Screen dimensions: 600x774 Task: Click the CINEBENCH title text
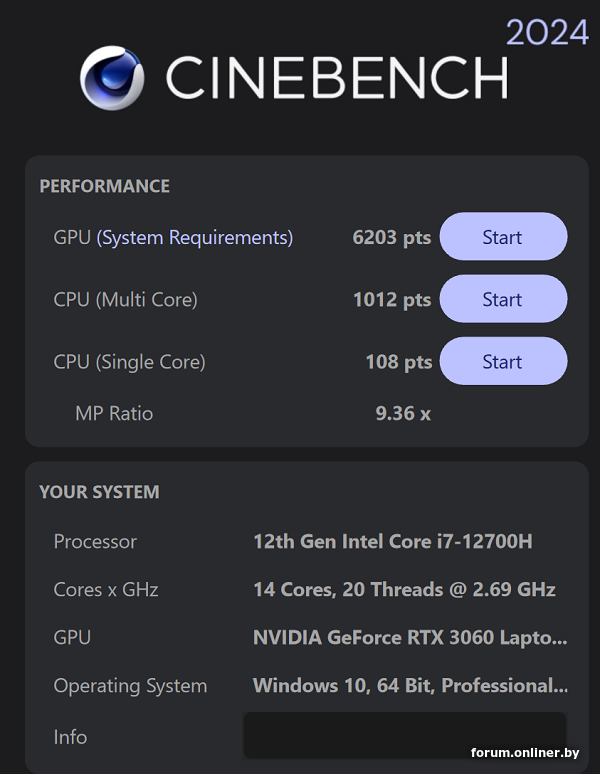tap(336, 78)
